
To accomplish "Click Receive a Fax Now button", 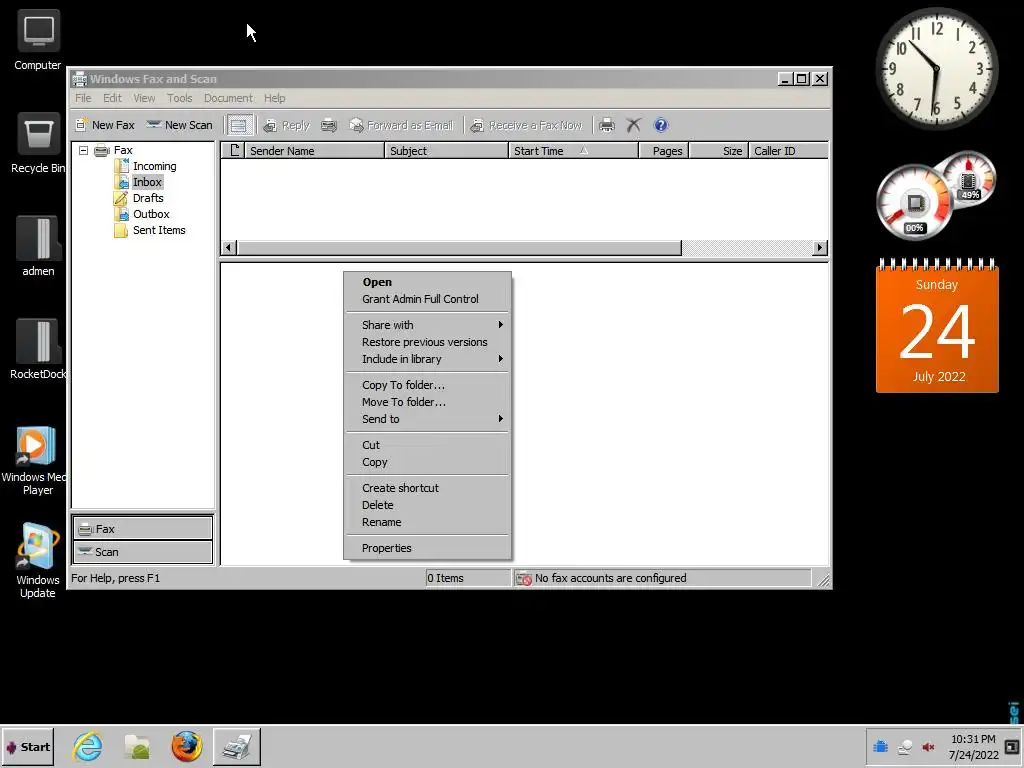I will [x=526, y=125].
